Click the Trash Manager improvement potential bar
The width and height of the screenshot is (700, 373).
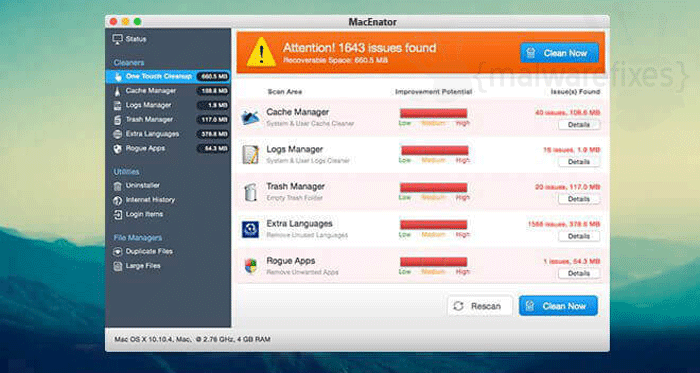(x=433, y=187)
